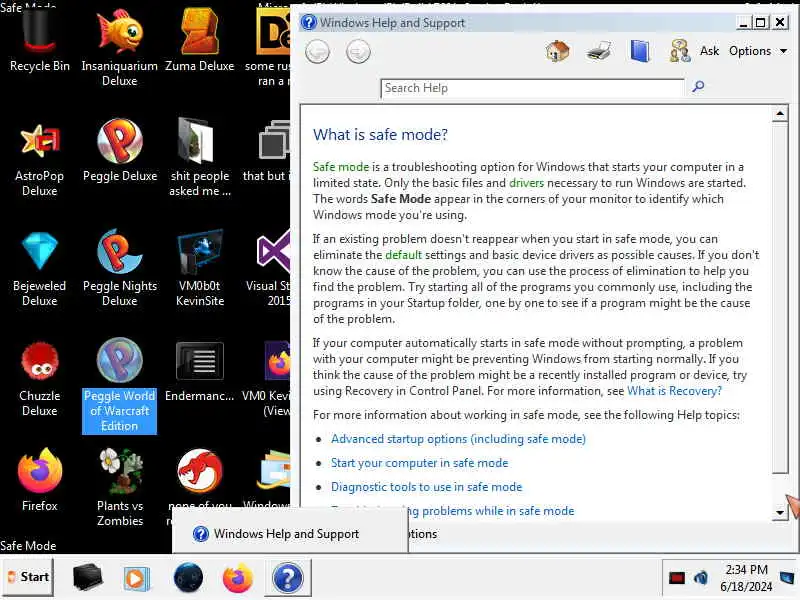
Task: Select Chuzzle Deluxe desktop icon
Action: tap(39, 379)
